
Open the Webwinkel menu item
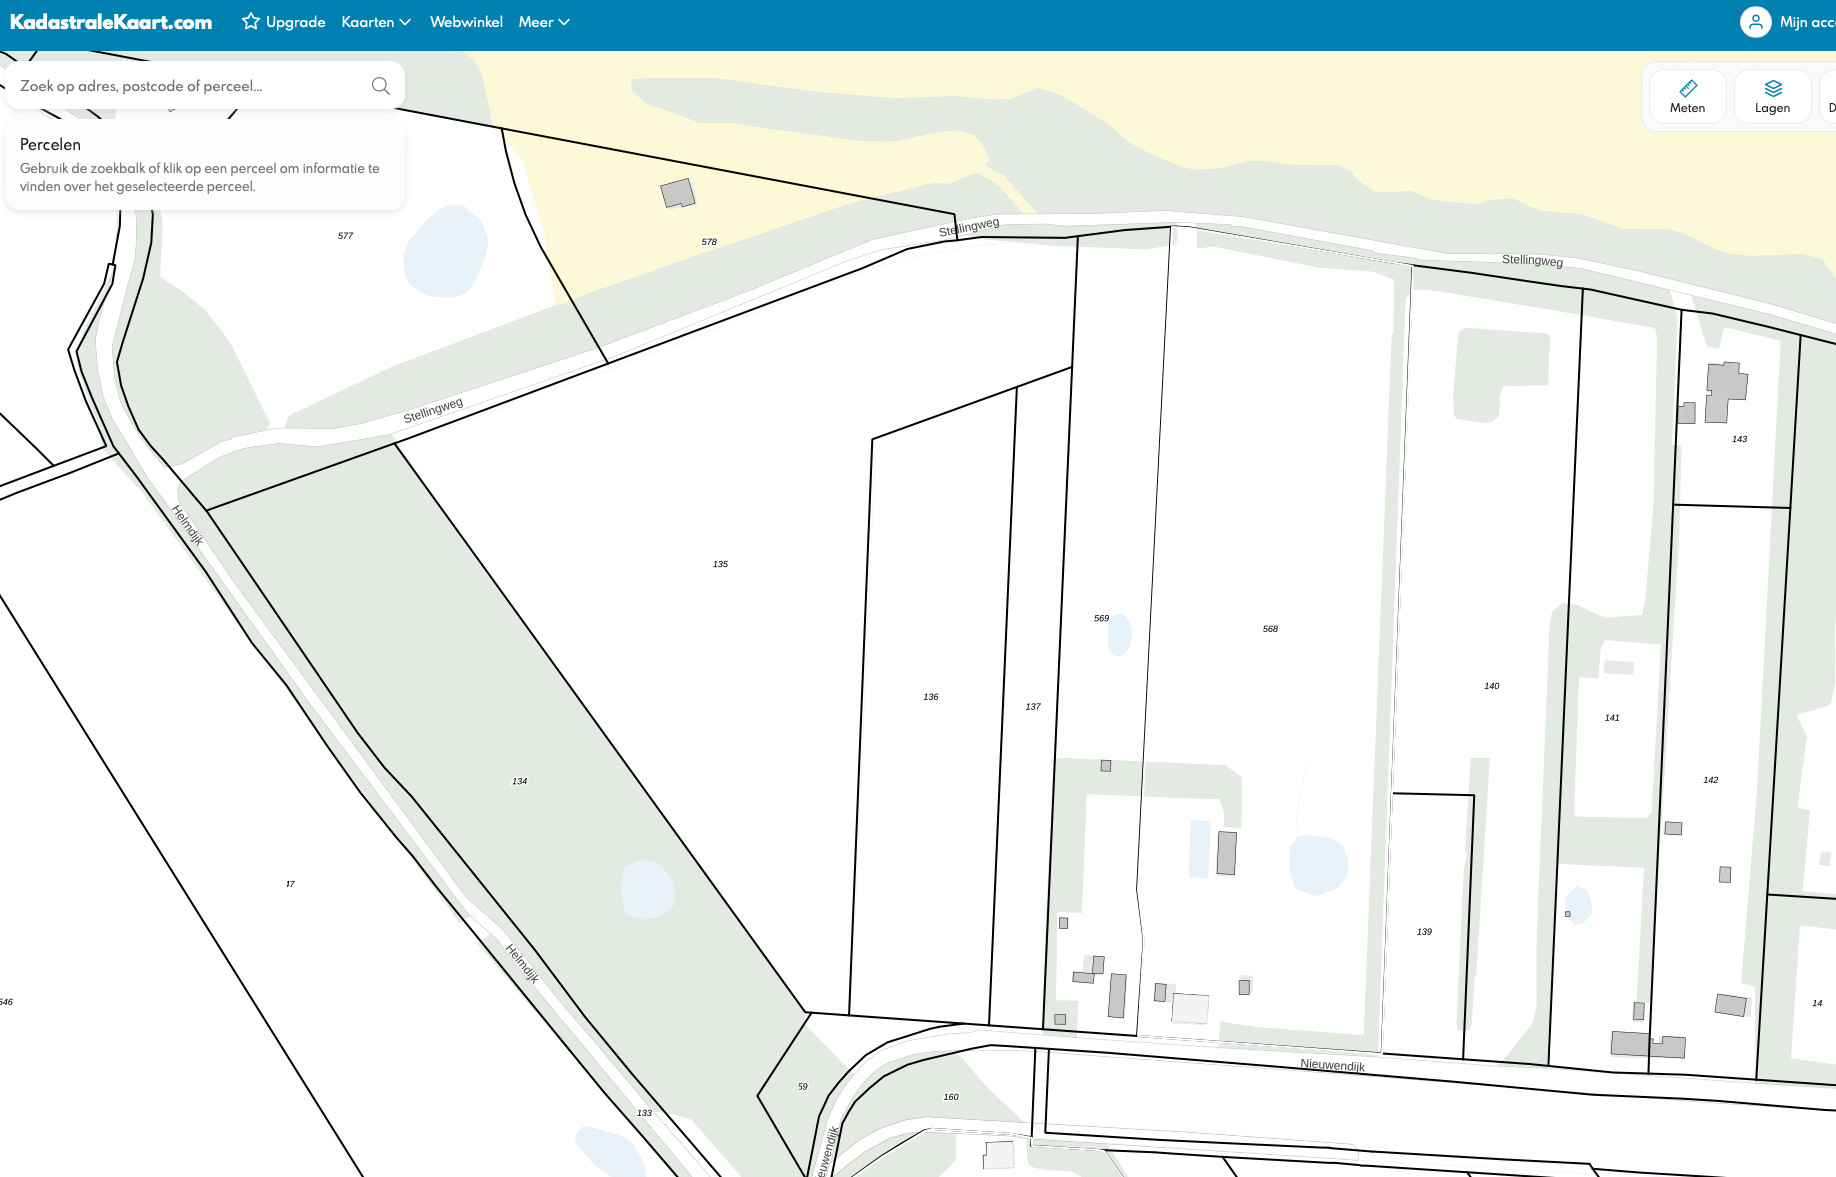pos(466,22)
